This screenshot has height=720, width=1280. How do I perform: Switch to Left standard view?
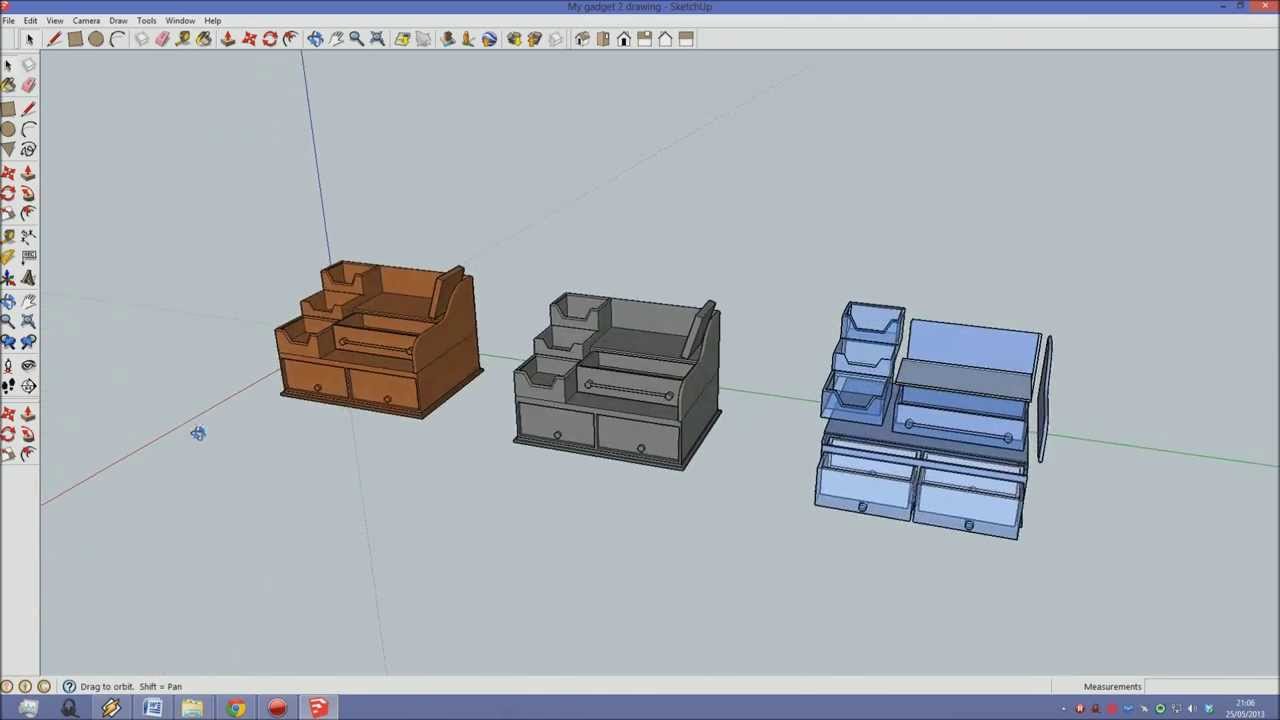686,39
